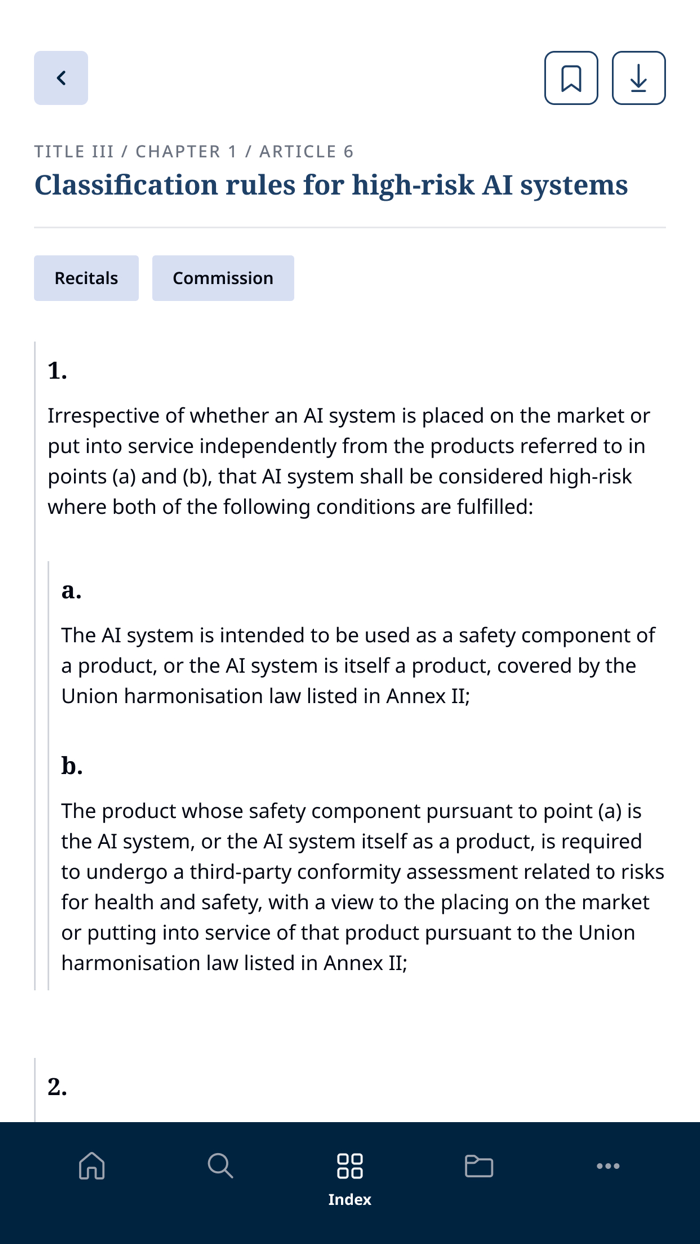The image size is (700, 1244).
Task: View the Commission proposal version
Action: click(223, 278)
